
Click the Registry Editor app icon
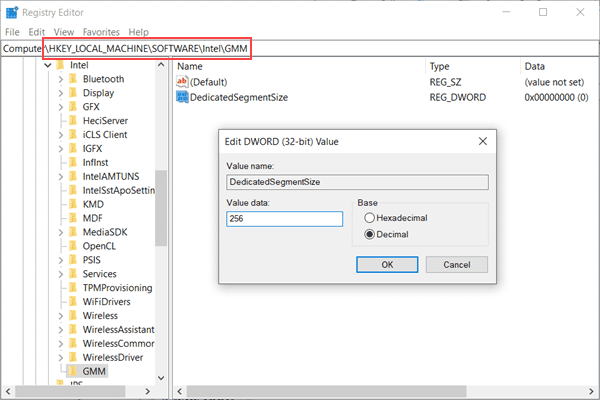(x=12, y=12)
